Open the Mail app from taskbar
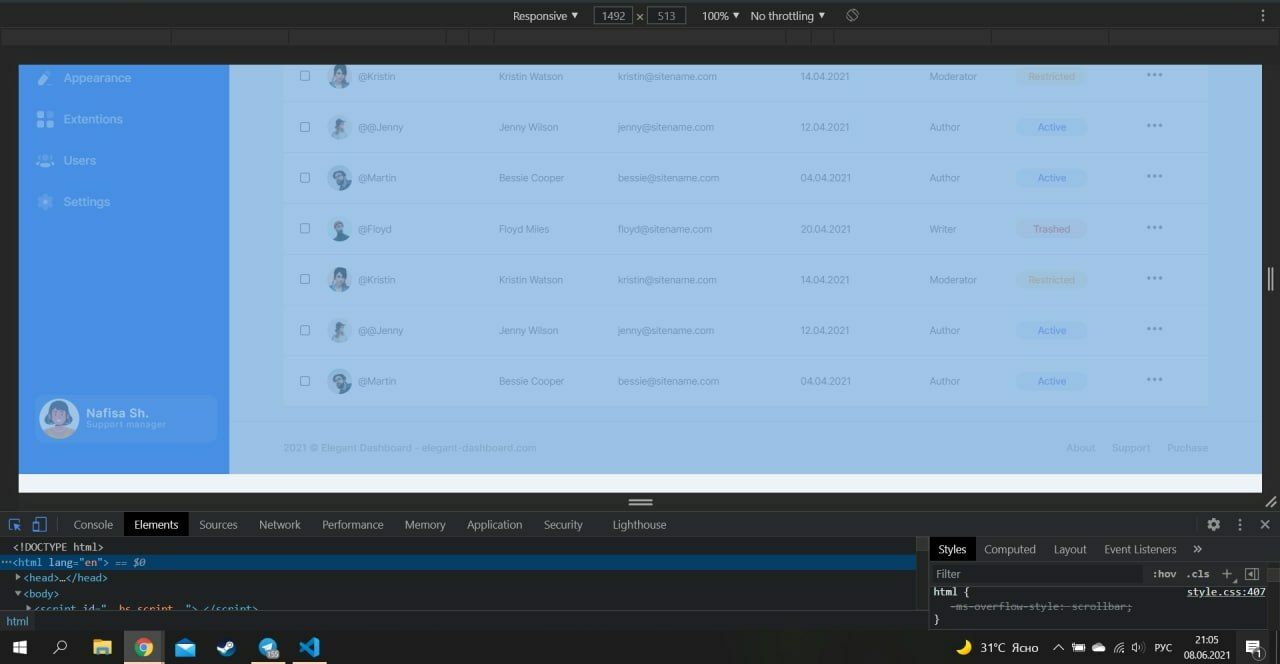1280x664 pixels. (185, 647)
